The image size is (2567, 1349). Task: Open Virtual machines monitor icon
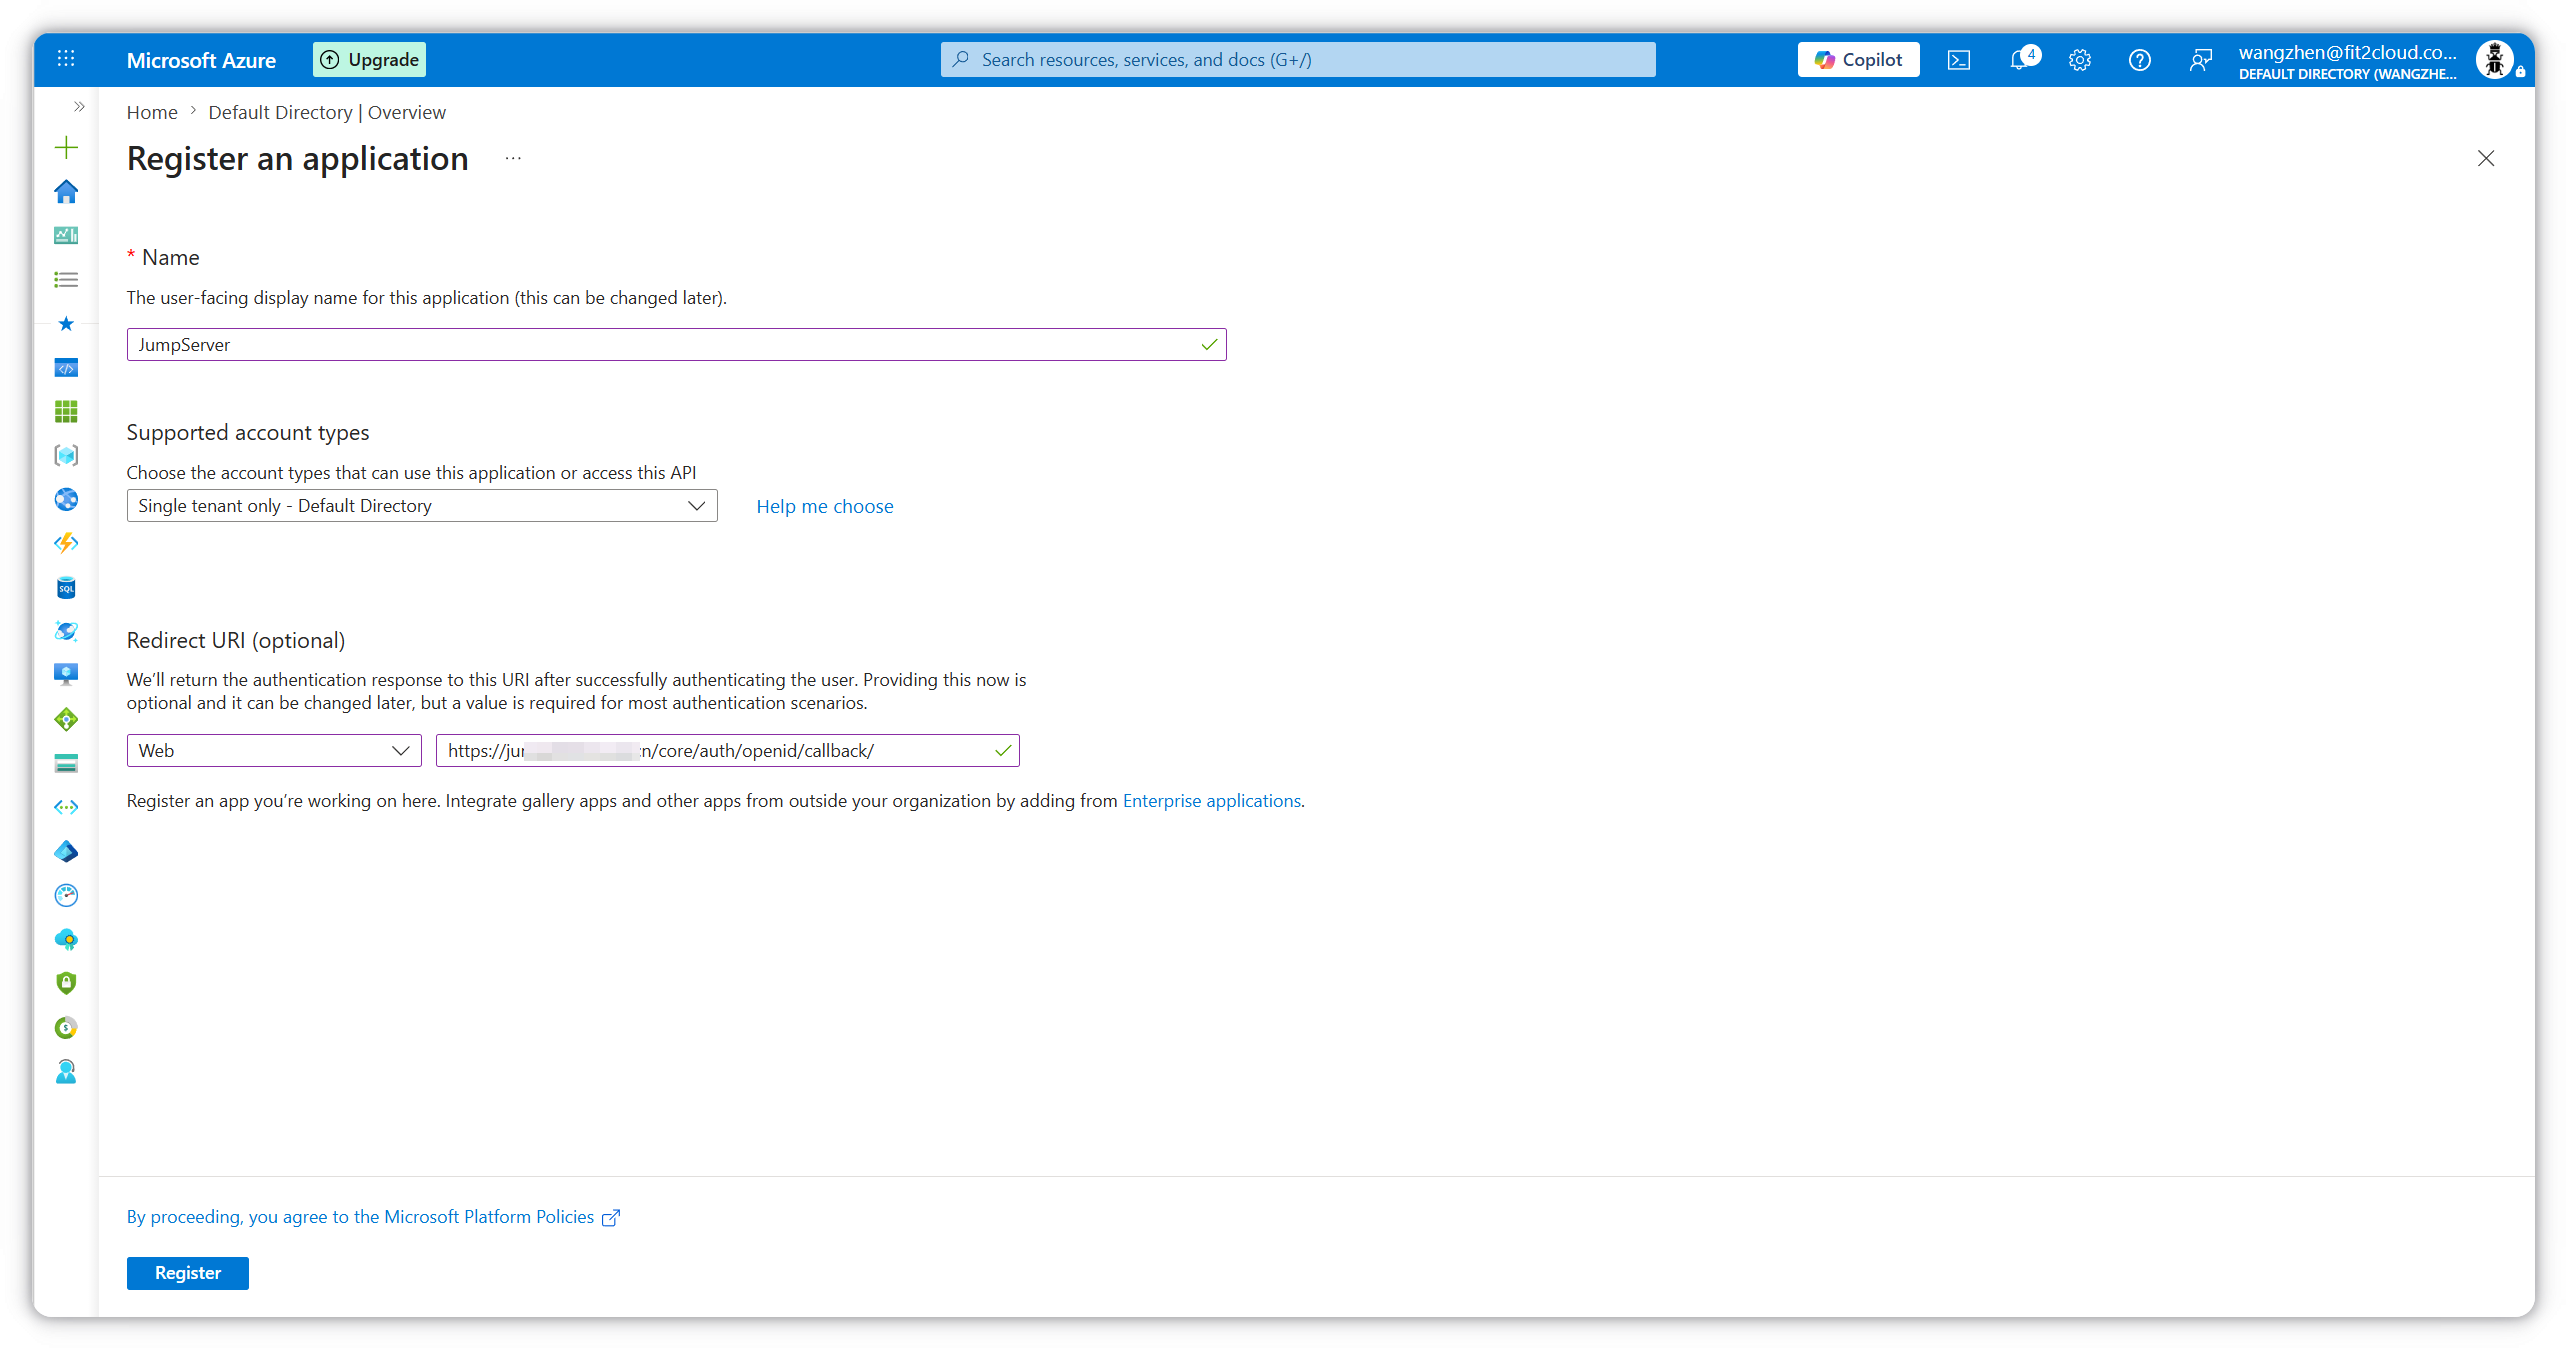(66, 675)
